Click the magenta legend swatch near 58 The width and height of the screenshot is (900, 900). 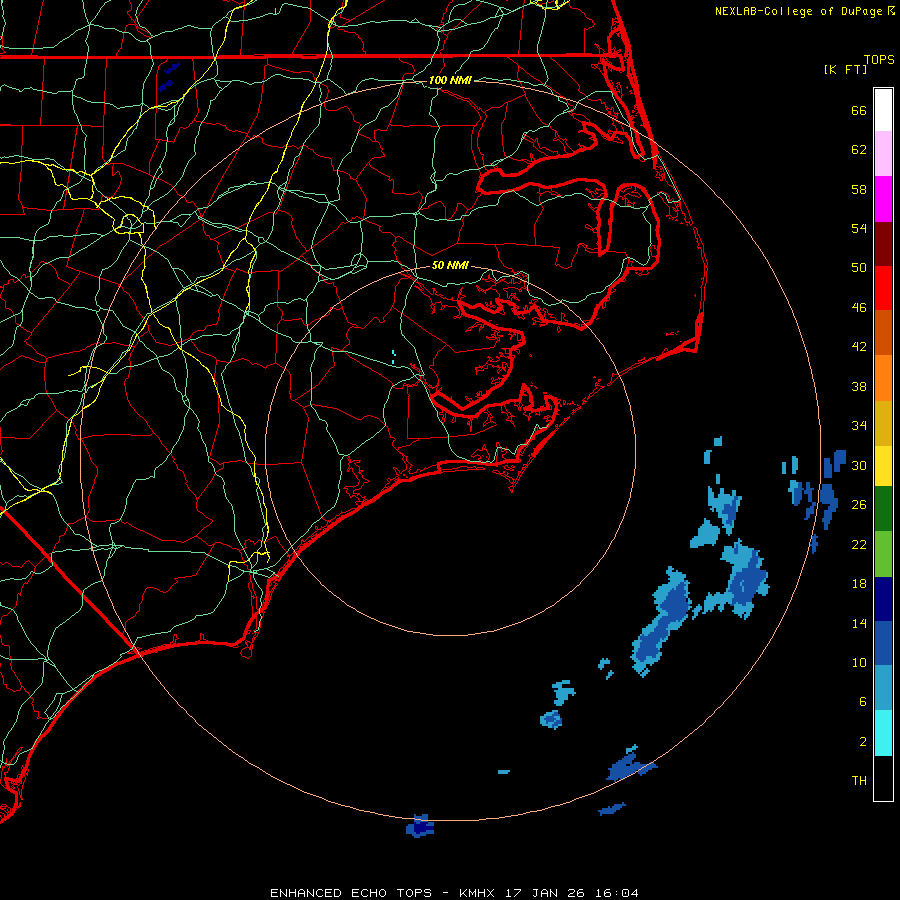point(883,199)
